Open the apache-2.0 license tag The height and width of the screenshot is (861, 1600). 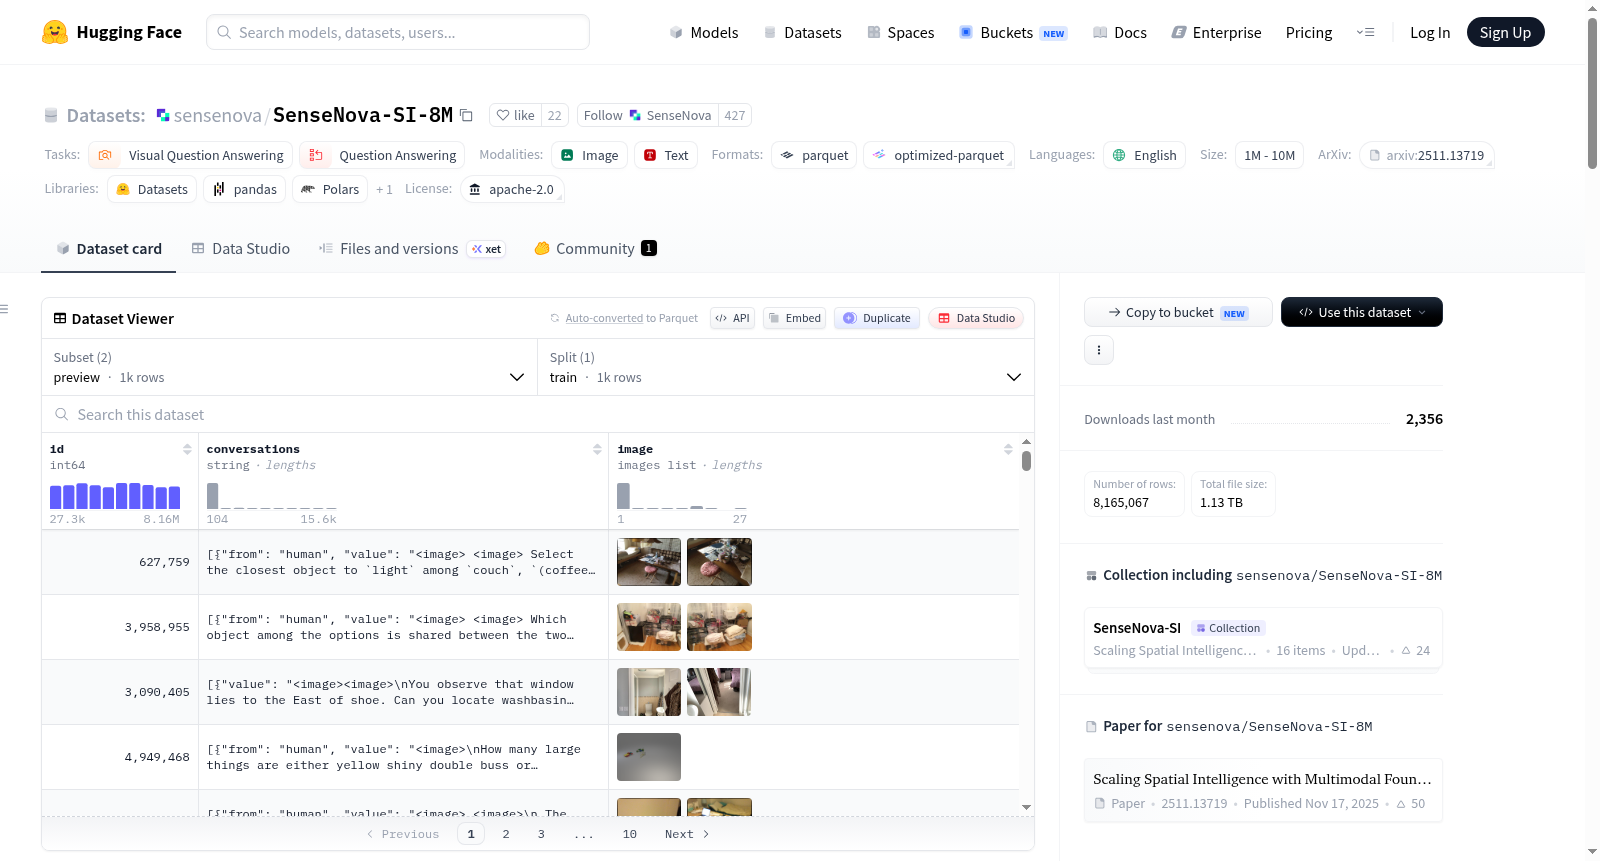[512, 189]
